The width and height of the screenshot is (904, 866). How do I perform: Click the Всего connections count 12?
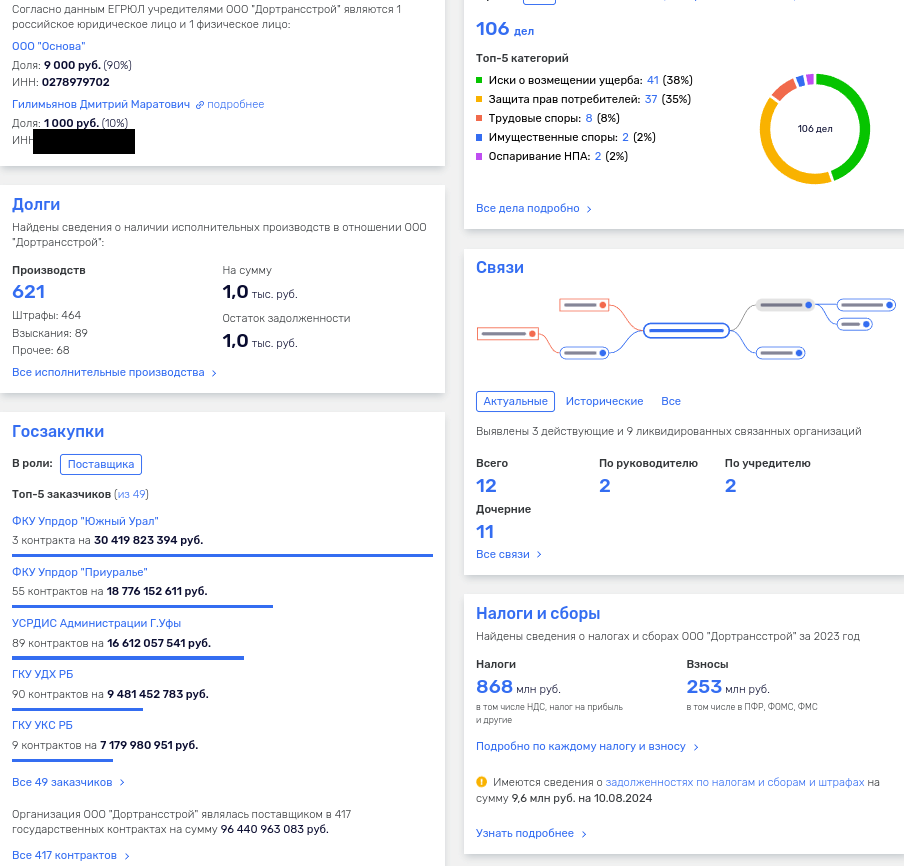[486, 485]
